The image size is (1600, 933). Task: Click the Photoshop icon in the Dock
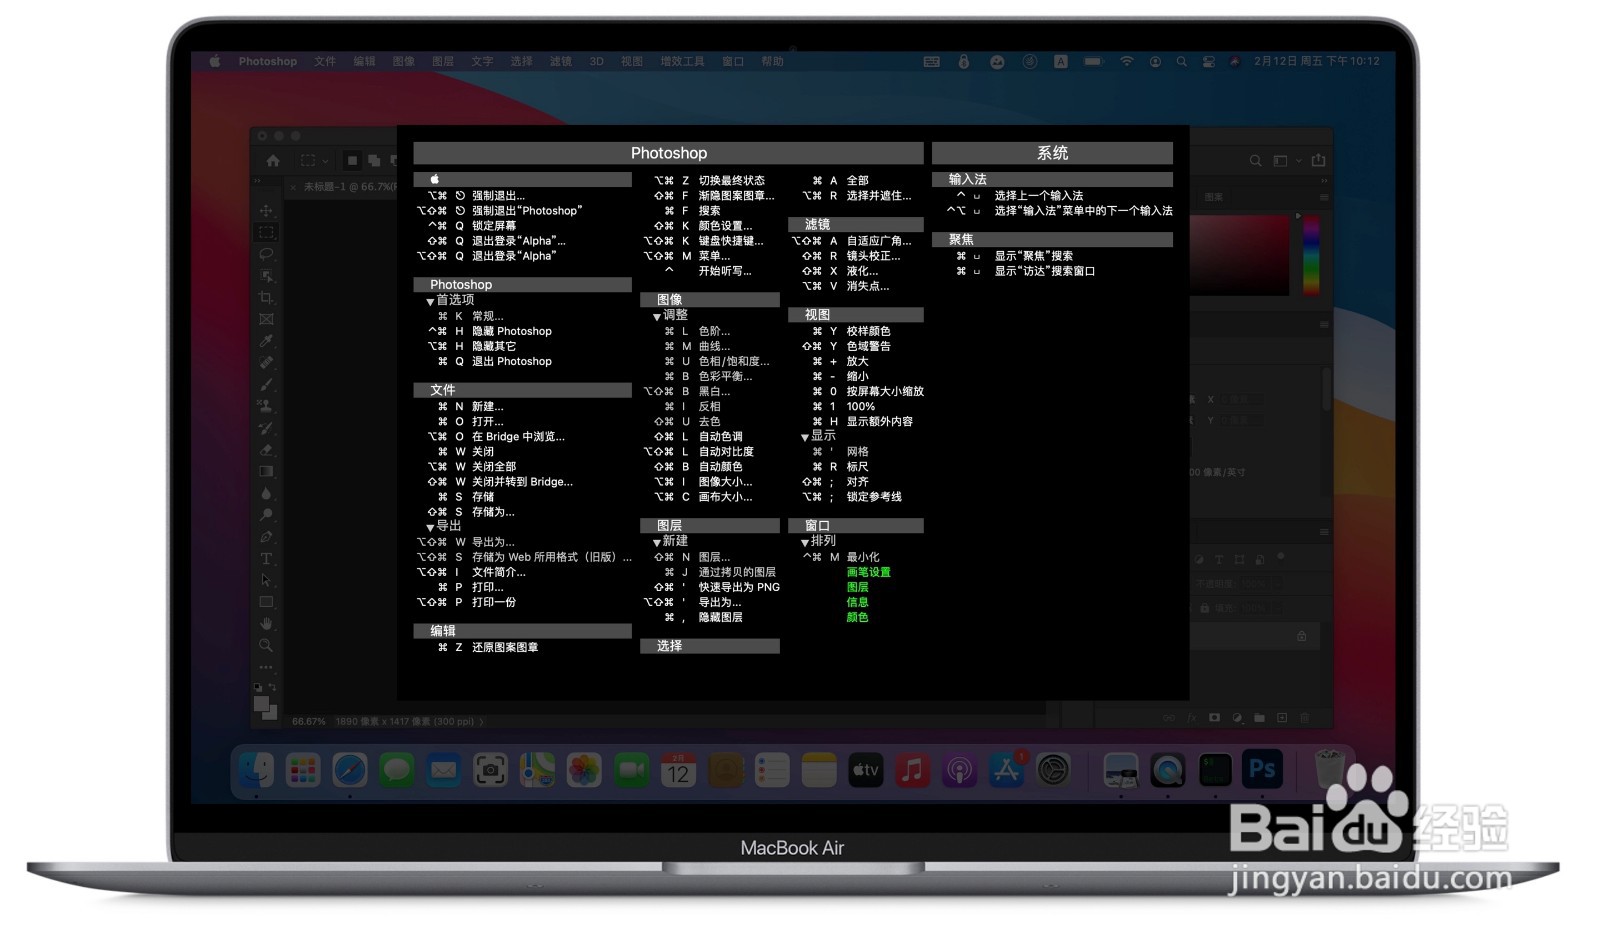point(1262,770)
